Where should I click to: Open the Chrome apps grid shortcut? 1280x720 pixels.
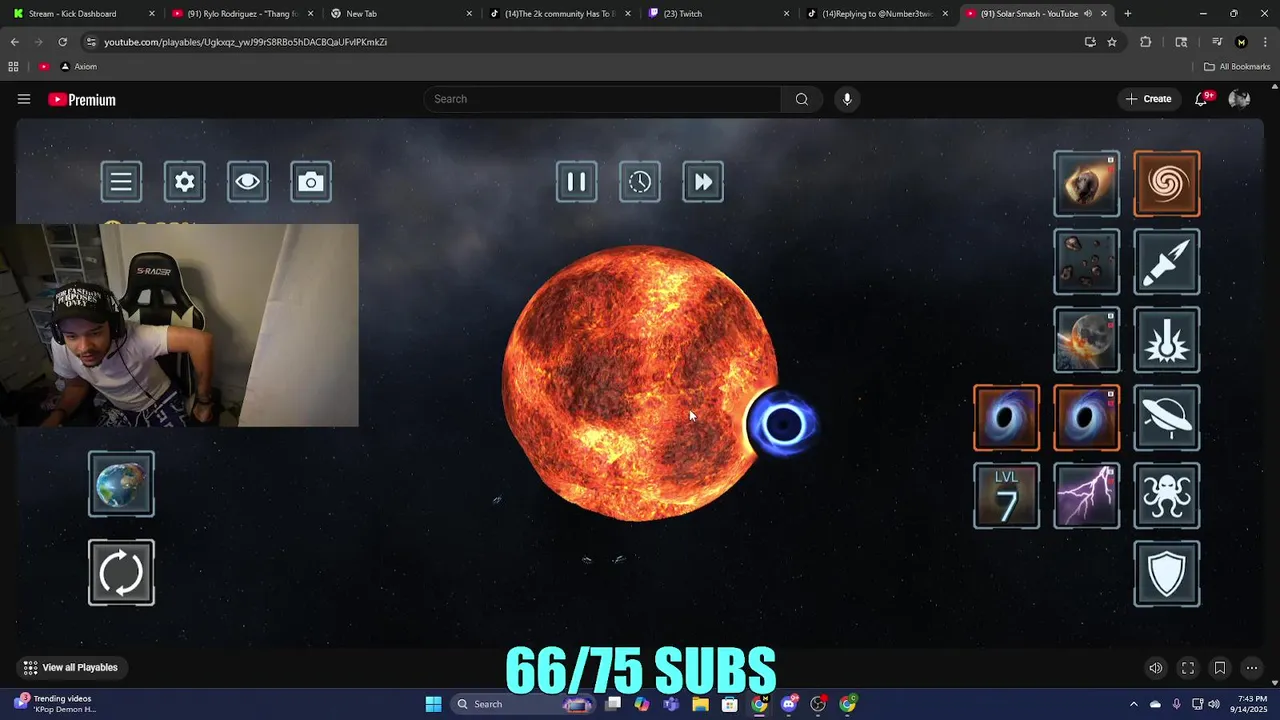point(13,67)
